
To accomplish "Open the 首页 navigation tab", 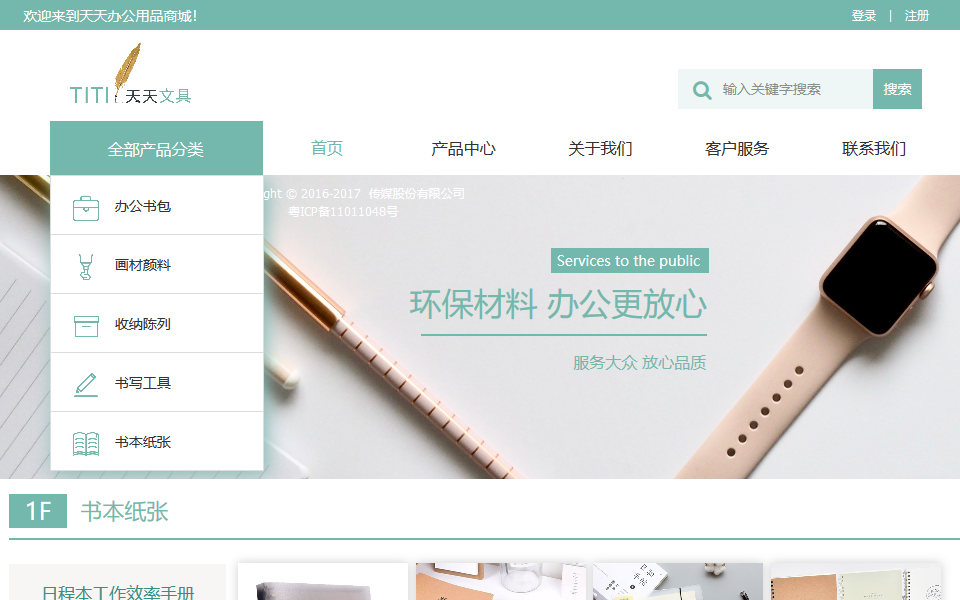I will [327, 149].
